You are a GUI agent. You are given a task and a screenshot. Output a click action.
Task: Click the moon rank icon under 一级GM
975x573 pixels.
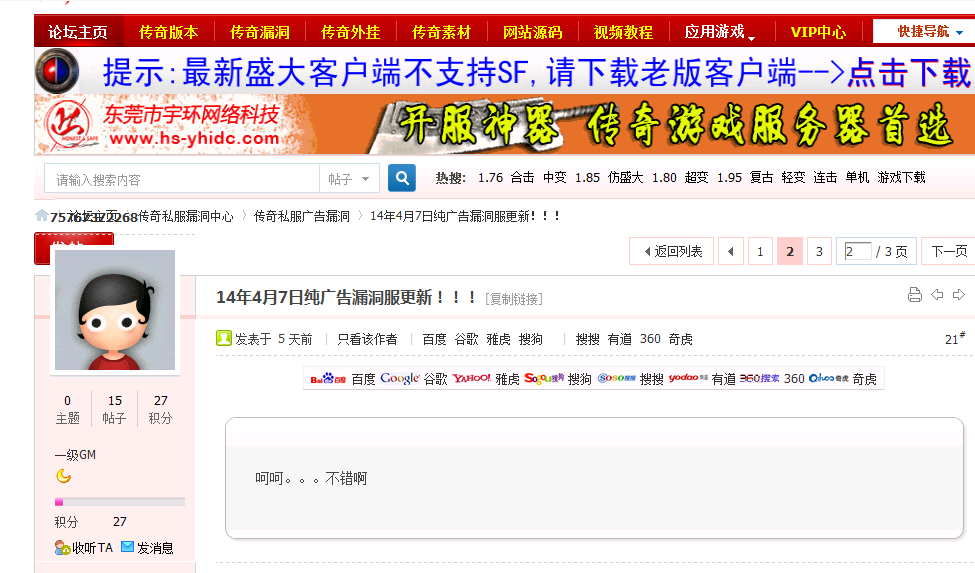click(63, 476)
